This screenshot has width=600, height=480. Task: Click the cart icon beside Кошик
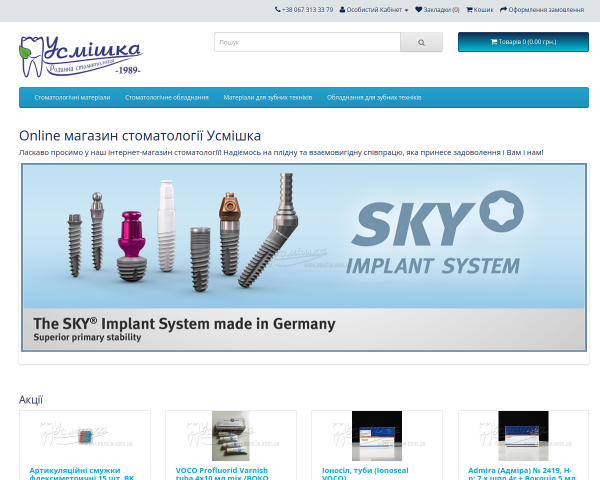469,10
